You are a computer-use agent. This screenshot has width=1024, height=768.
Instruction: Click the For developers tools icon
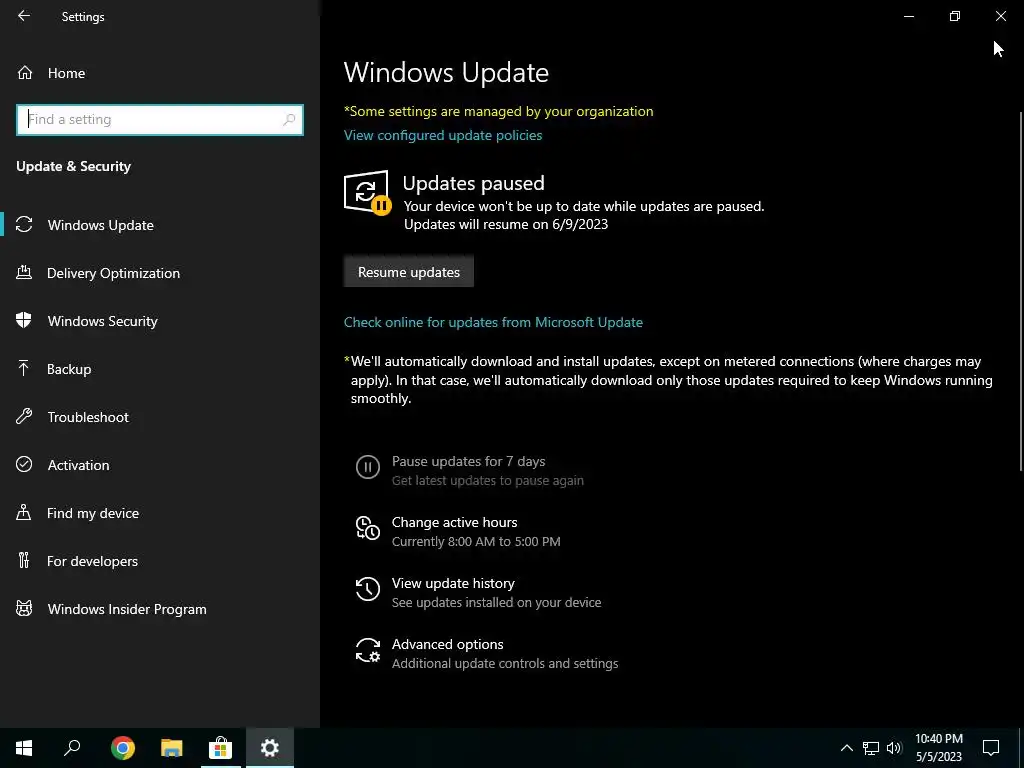tap(24, 560)
